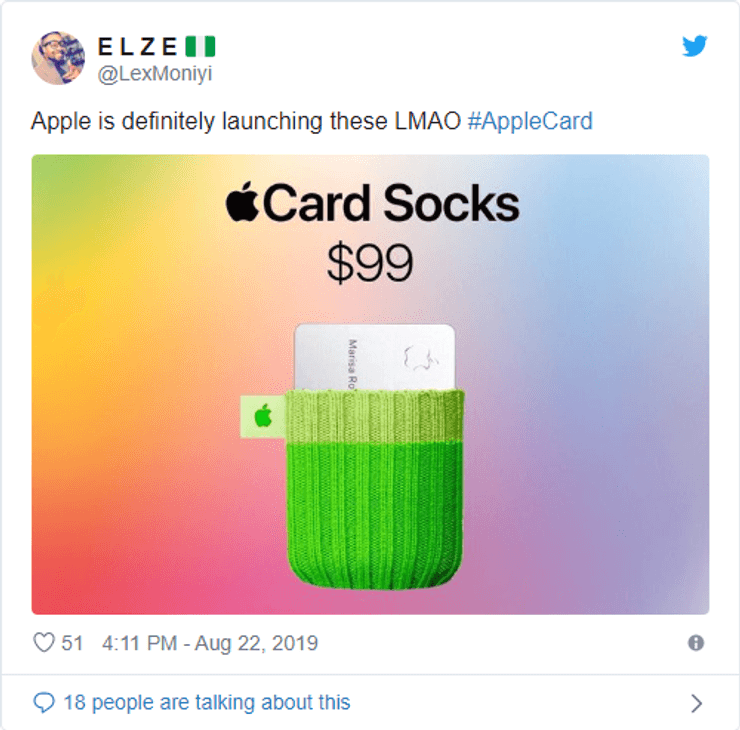Like the tweet with the heart icon

pyautogui.click(x=44, y=643)
